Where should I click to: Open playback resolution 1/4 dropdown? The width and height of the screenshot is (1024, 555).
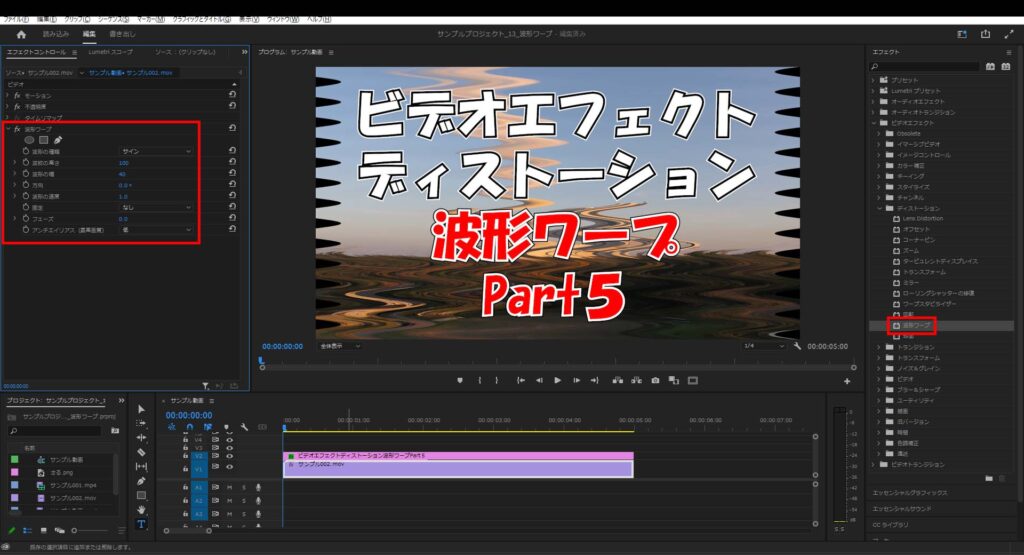tap(763, 346)
